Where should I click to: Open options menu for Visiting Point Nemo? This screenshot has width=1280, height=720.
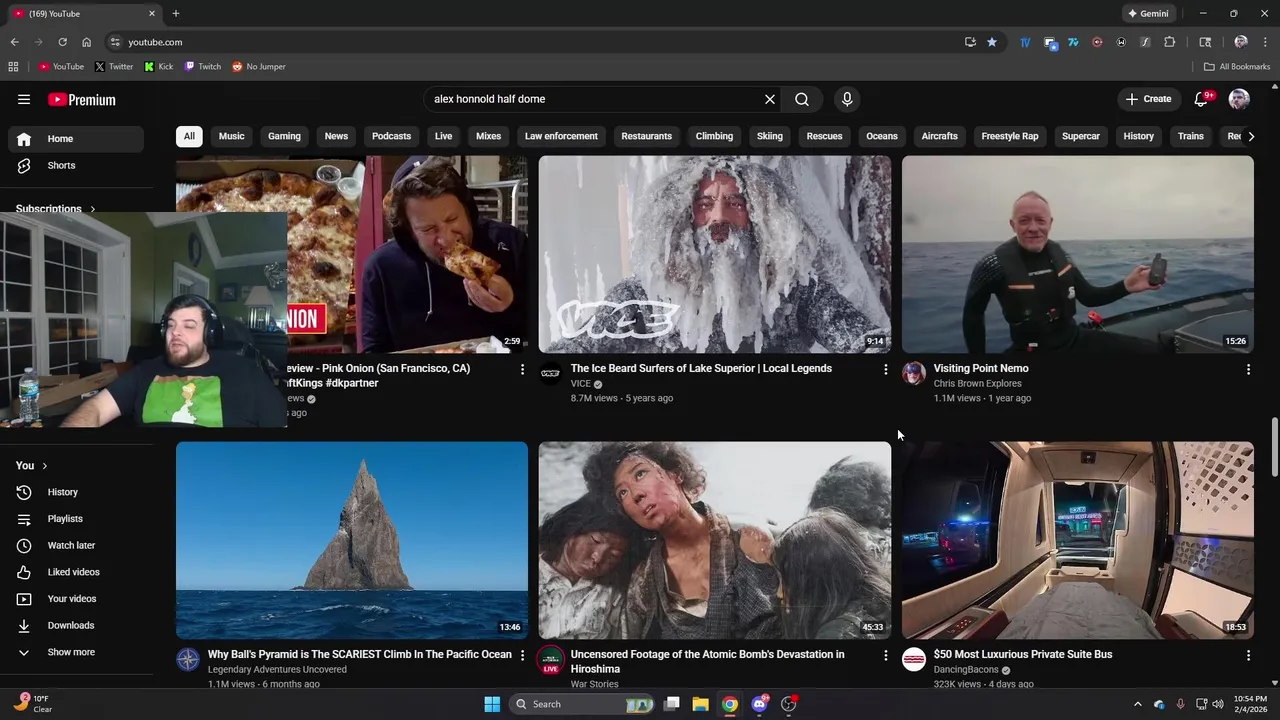[1248, 370]
